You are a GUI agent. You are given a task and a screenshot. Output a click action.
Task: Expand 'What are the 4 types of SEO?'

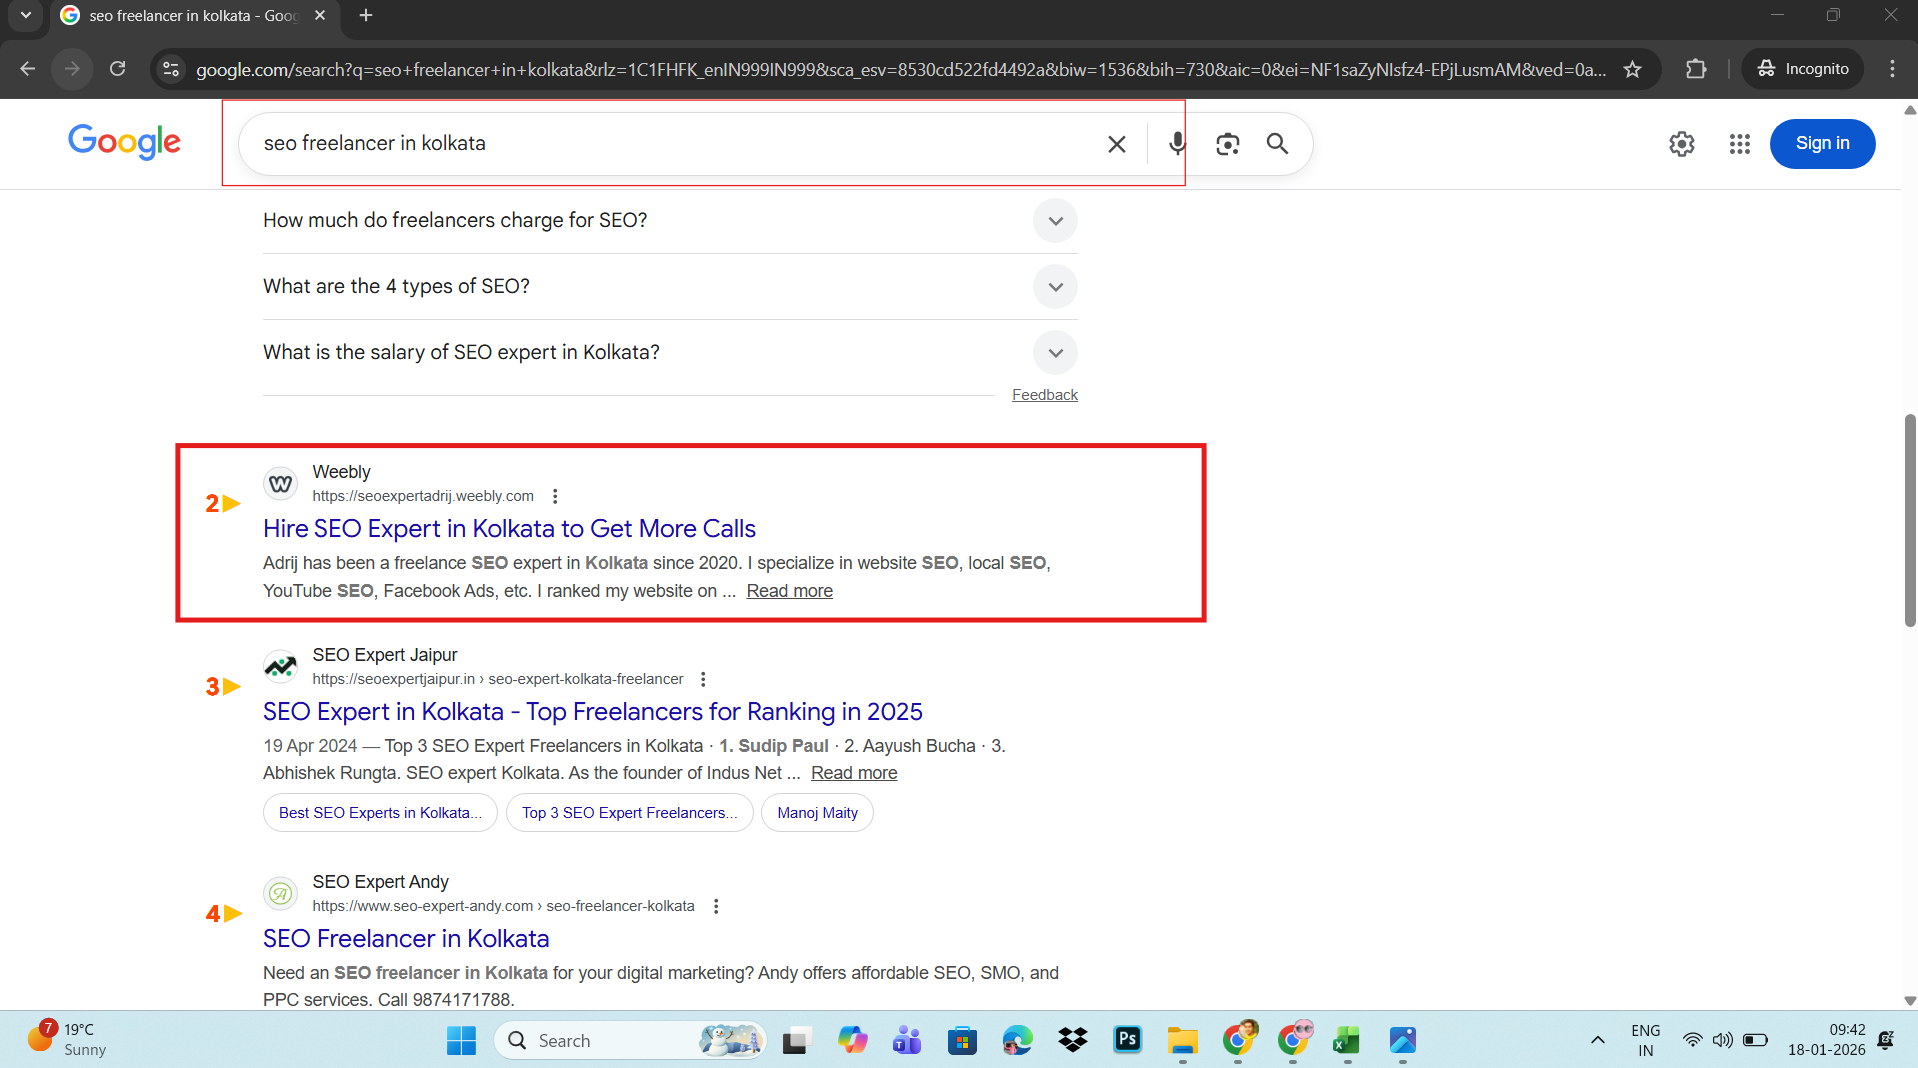pyautogui.click(x=1055, y=287)
